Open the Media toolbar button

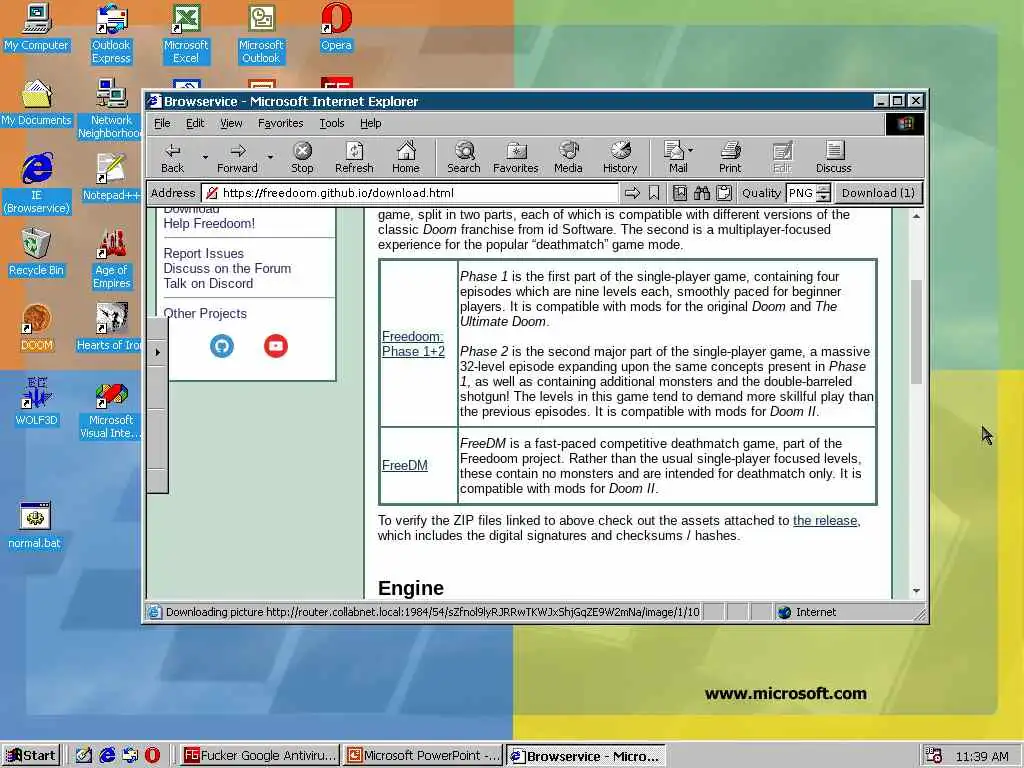coord(568,157)
